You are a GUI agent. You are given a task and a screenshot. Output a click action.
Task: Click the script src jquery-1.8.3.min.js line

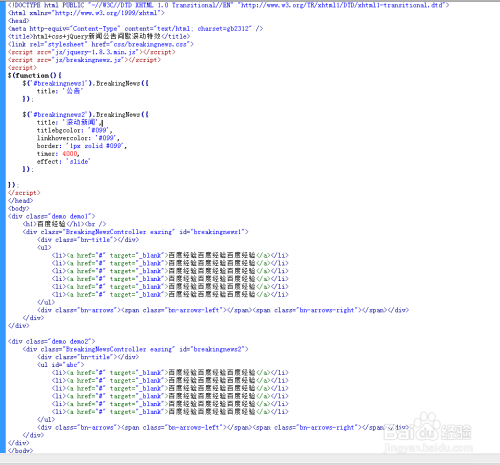point(91,52)
